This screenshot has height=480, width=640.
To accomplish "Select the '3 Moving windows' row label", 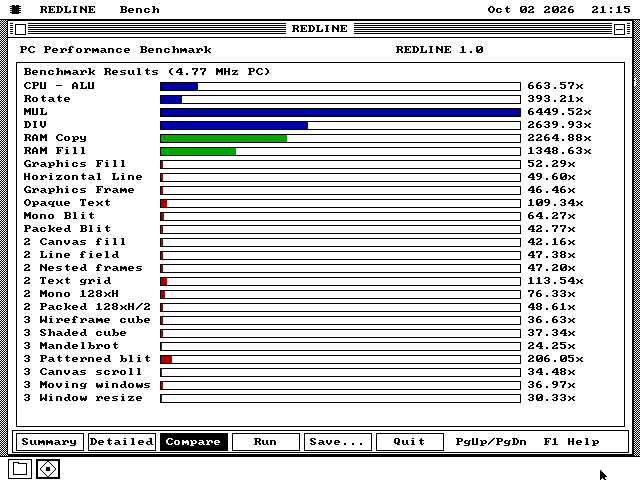I will pyautogui.click(x=87, y=385).
